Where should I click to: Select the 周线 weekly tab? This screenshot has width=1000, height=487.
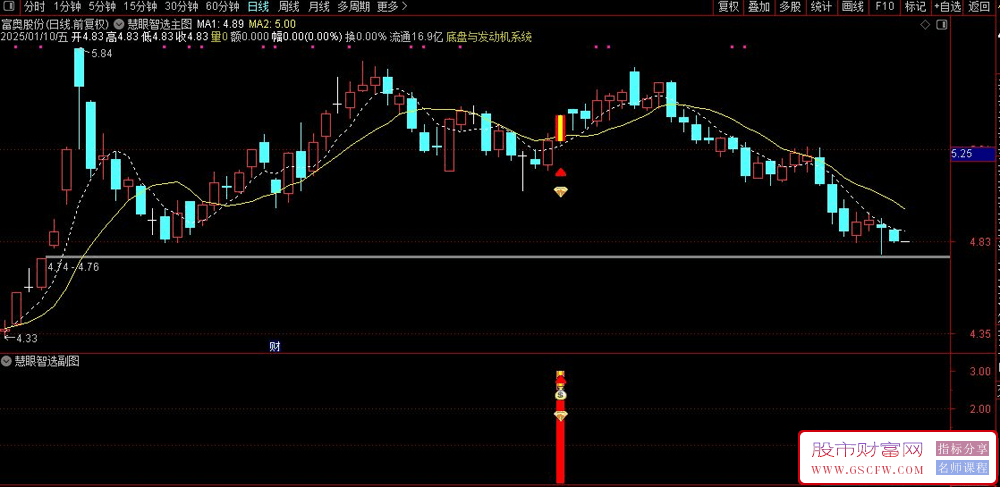[x=289, y=7]
